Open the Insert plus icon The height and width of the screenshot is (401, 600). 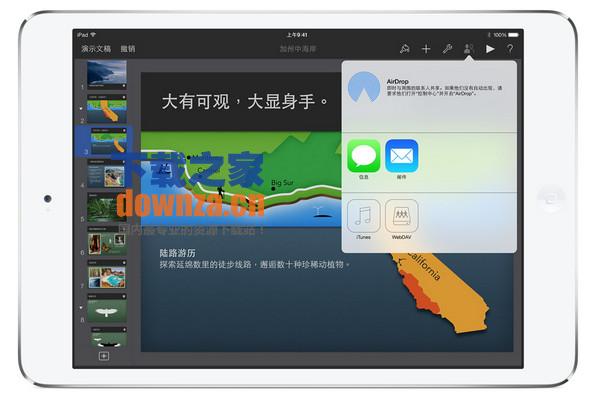[426, 49]
